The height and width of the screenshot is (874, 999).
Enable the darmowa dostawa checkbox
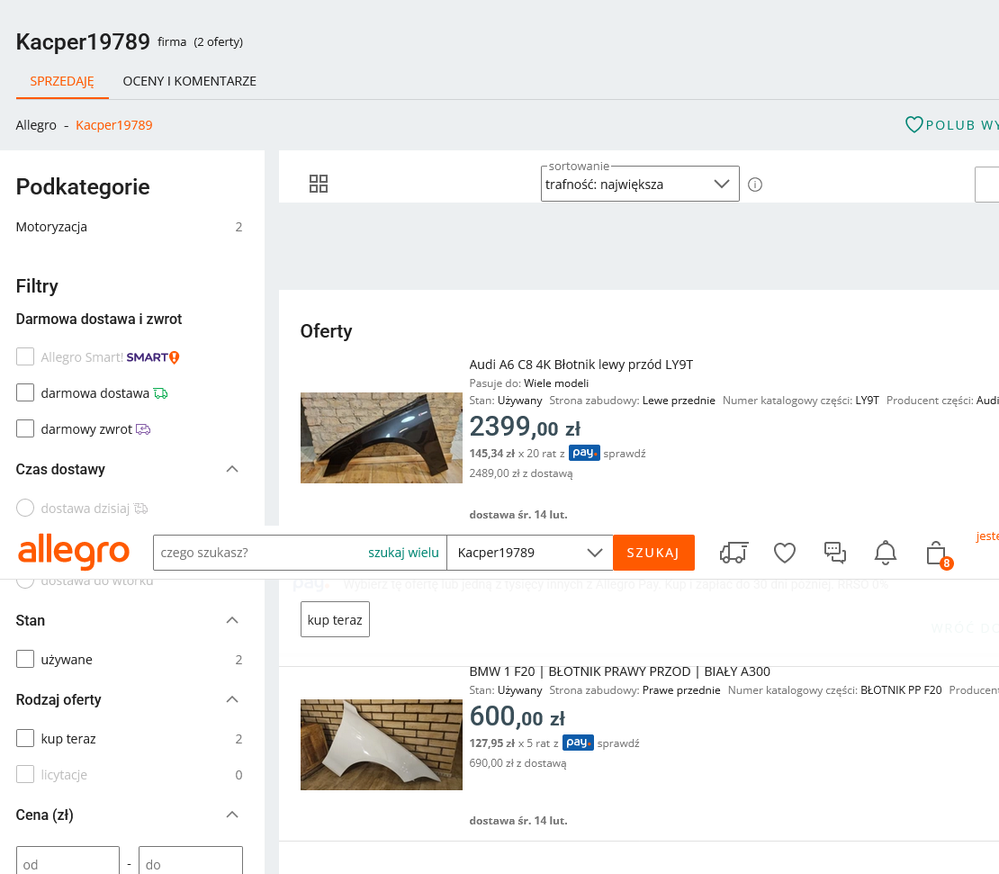26,393
